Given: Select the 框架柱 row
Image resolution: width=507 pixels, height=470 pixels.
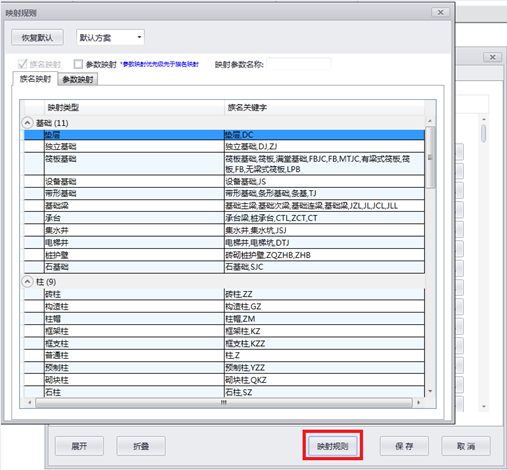Looking at the screenshot, I should coord(224,331).
